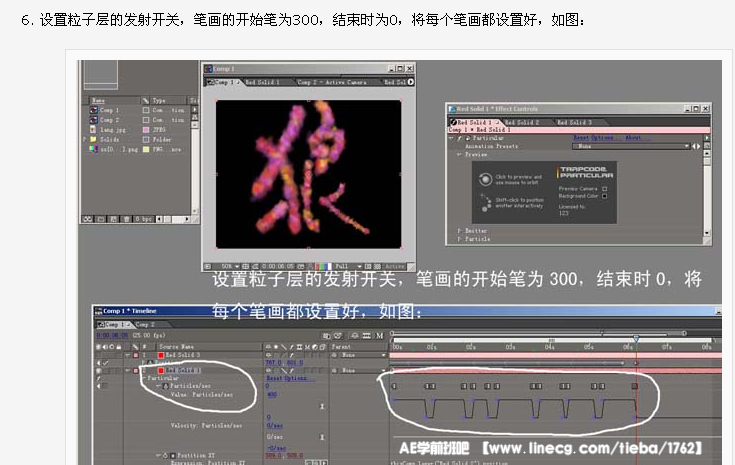
Task: Click the Project panel horizontal scrollbar right arrow
Action: click(x=187, y=219)
